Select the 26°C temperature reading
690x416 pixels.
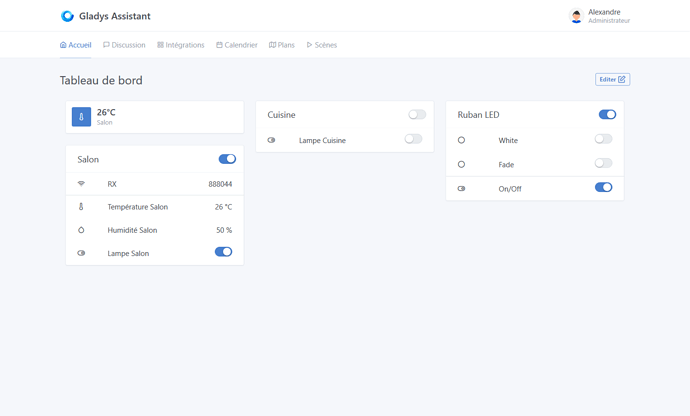click(x=106, y=112)
